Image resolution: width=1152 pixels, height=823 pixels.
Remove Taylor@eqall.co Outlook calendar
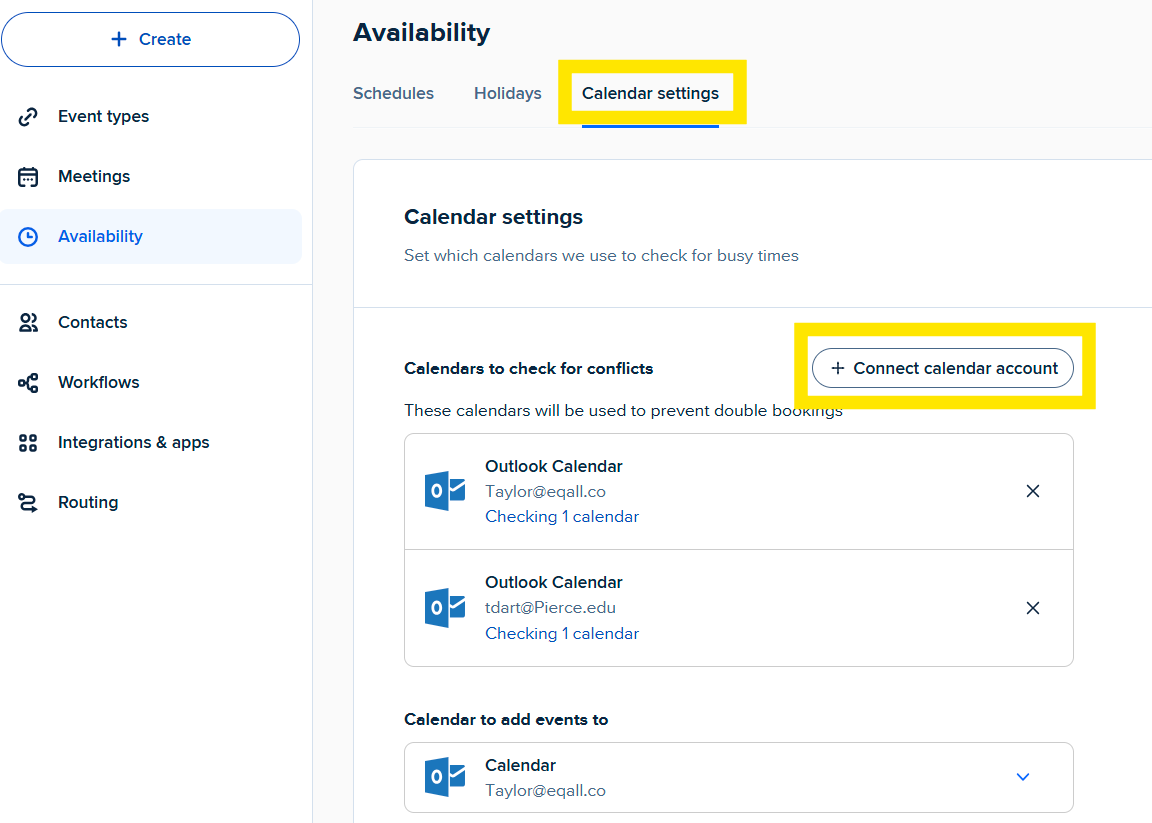pos(1032,491)
